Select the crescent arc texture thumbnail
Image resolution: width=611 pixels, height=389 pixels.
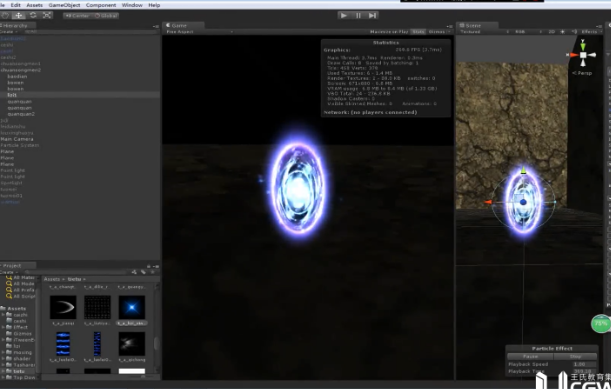(63, 307)
